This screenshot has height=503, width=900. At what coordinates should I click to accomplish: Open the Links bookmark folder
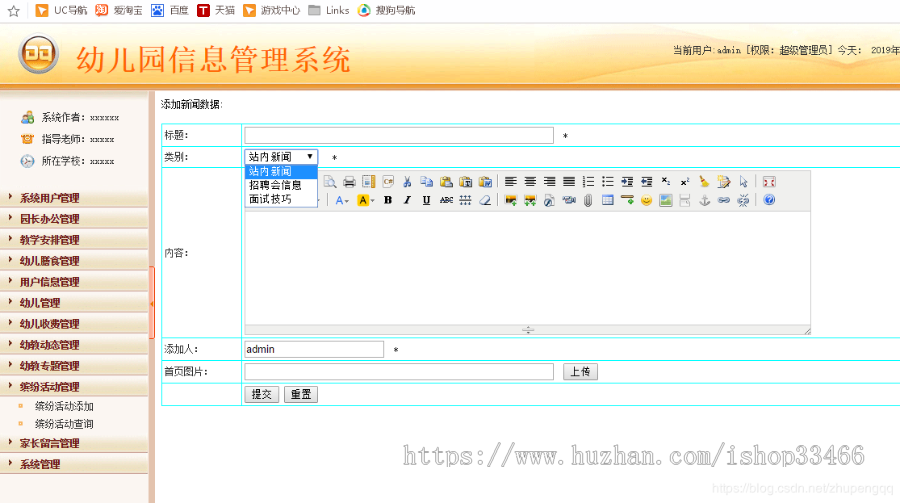pyautogui.click(x=329, y=10)
